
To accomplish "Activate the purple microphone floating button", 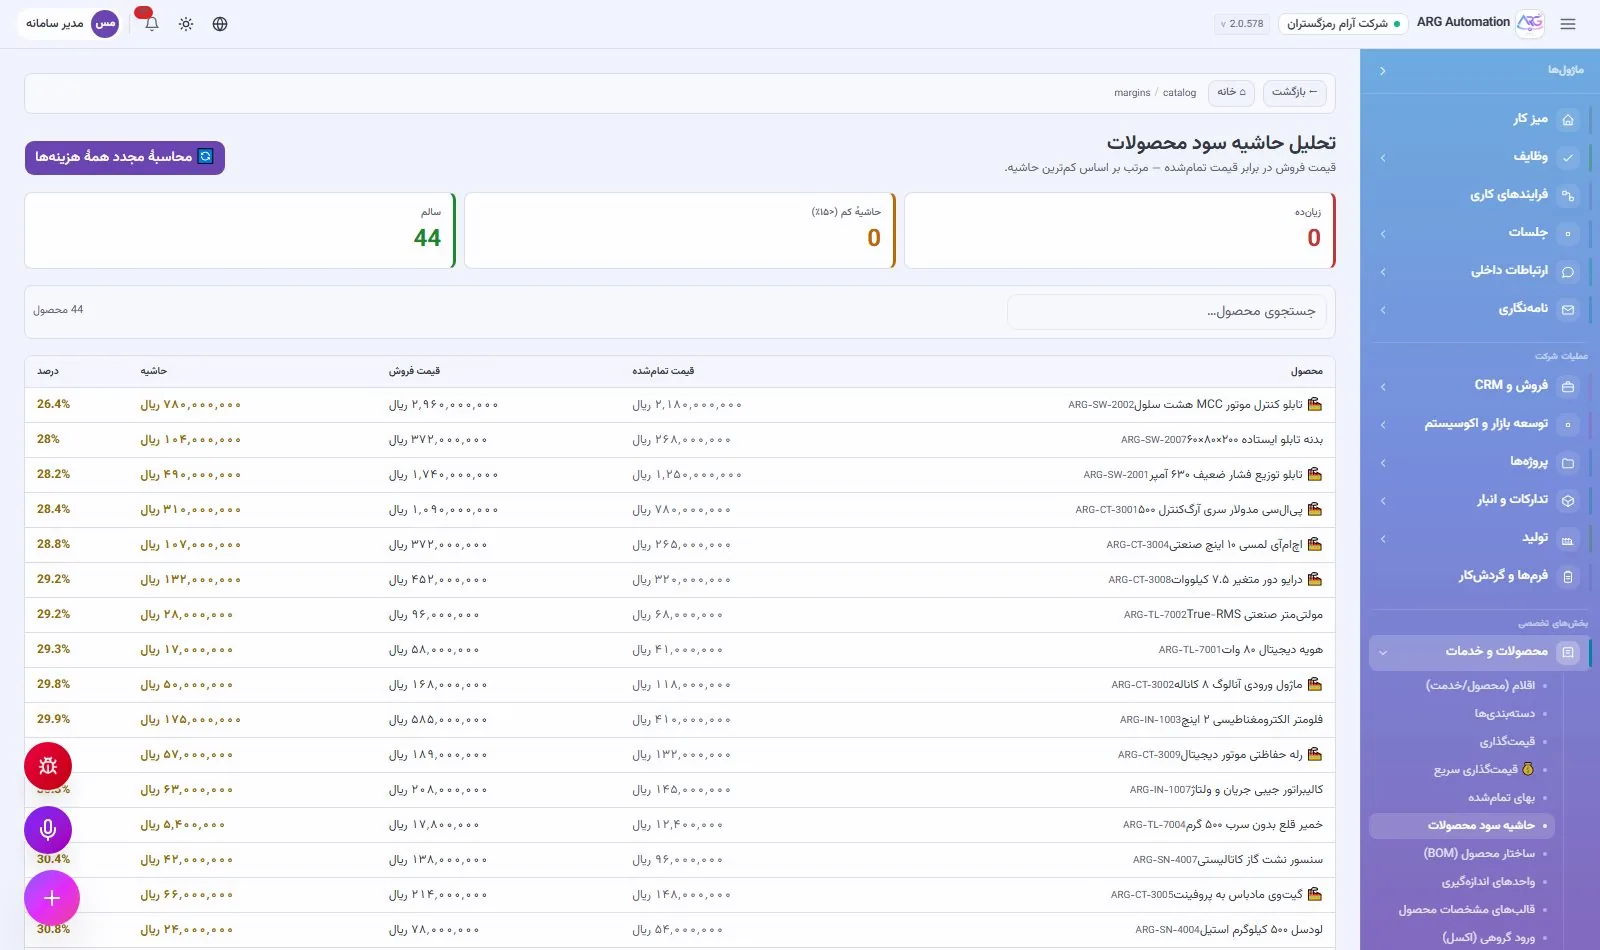I will 48,830.
